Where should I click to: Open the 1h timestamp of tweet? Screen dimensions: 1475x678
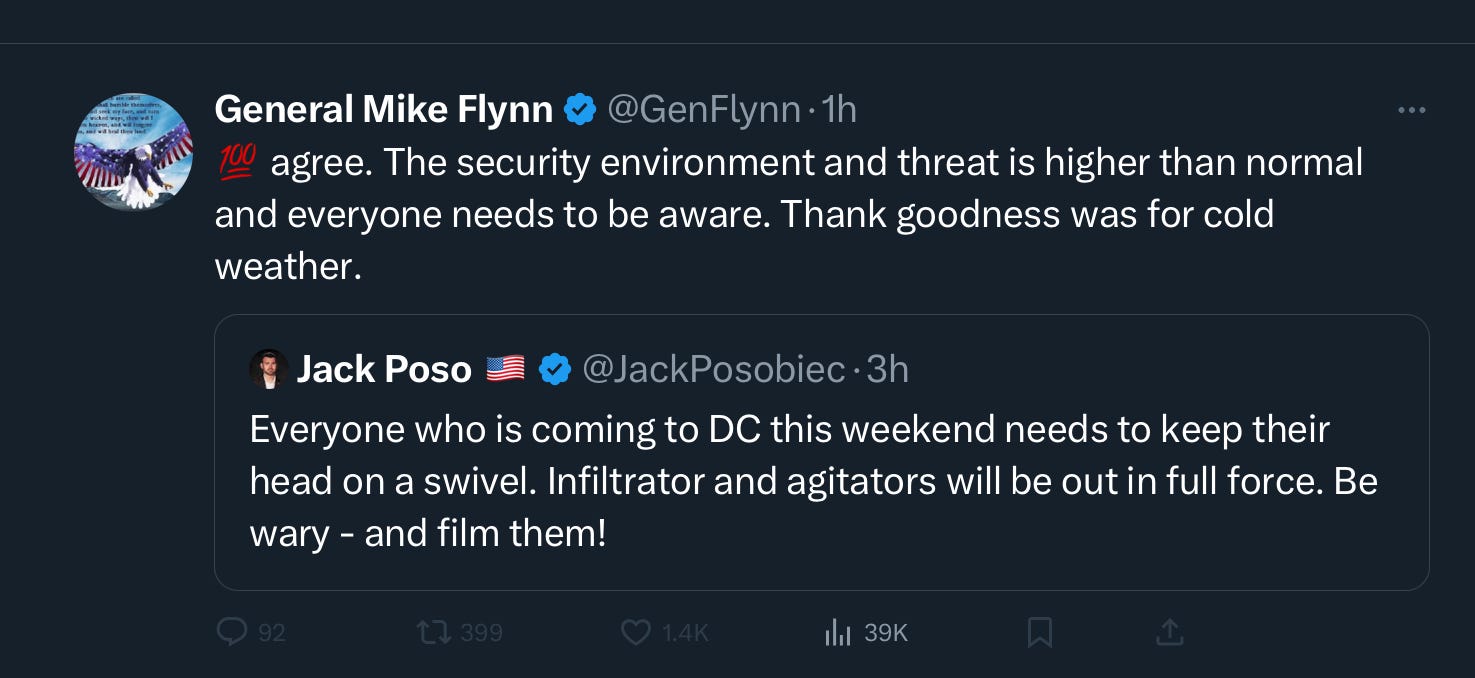pyautogui.click(x=838, y=110)
